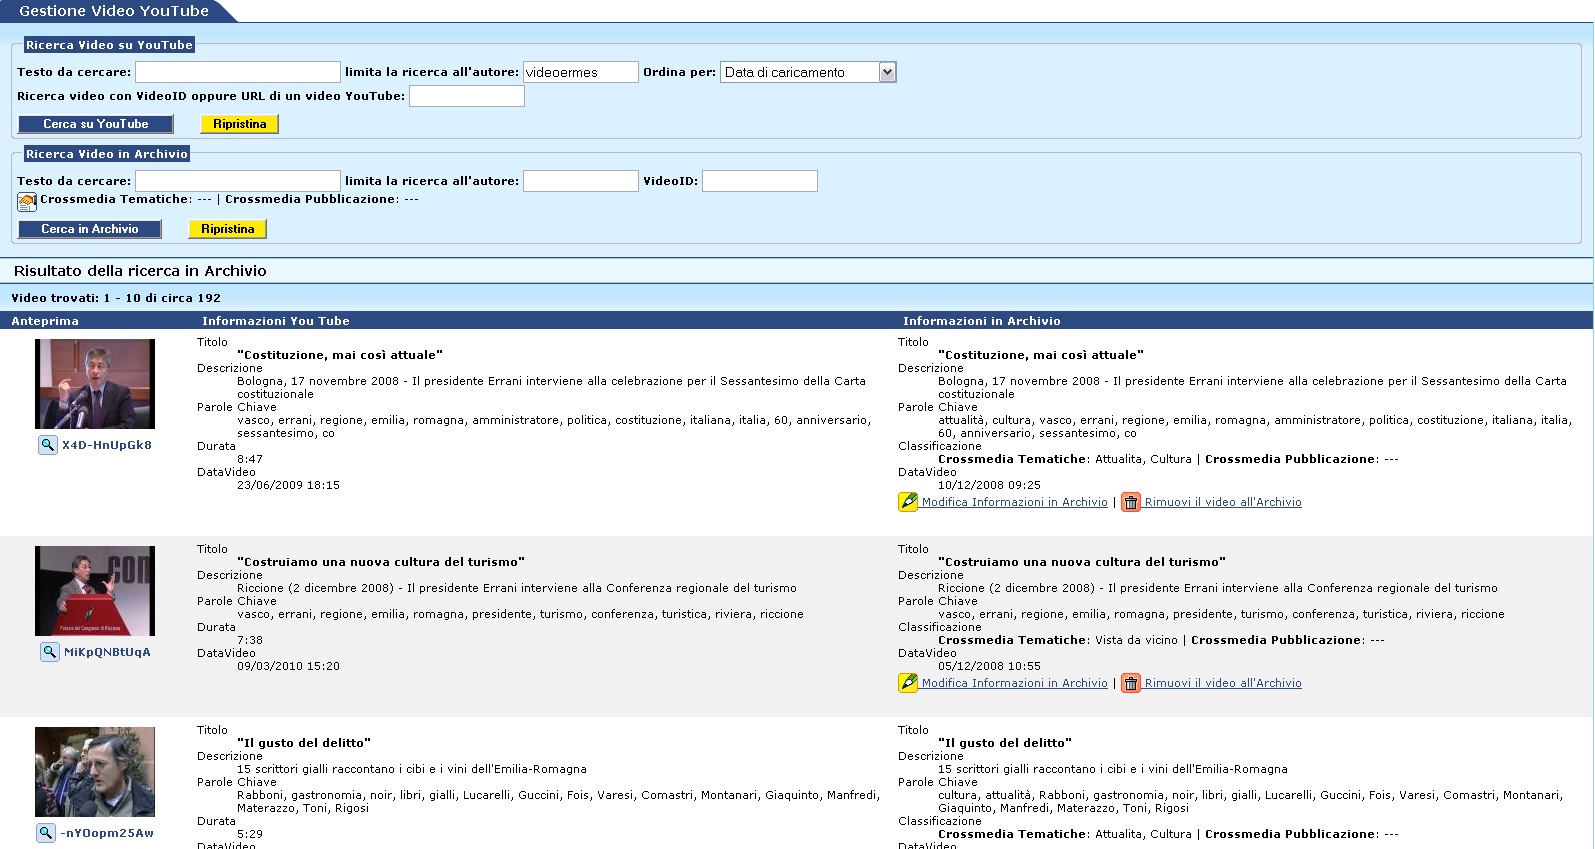Screen dimensions: 1595x849
Task: Click duration value "7:38"
Action: (250, 640)
